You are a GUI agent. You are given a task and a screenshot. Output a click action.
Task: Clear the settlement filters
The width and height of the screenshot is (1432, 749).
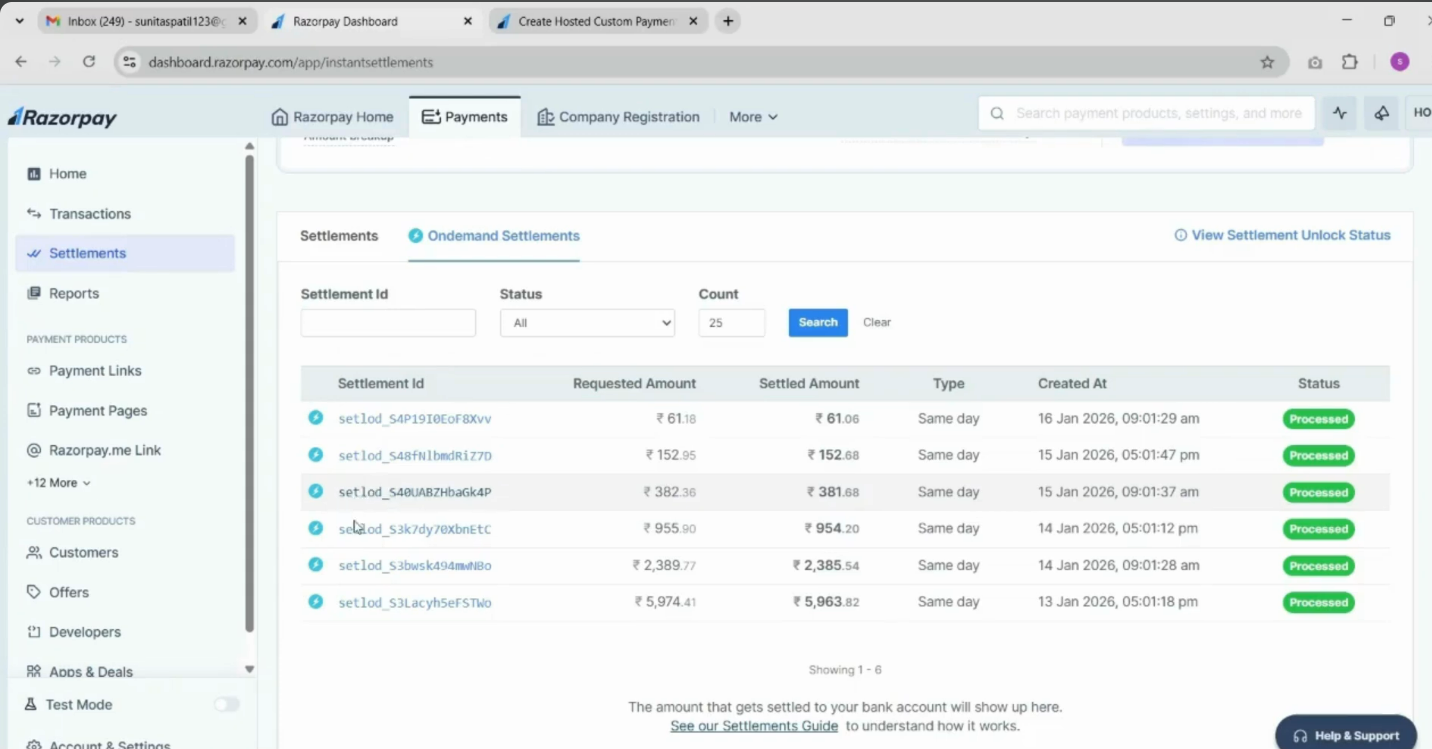tap(877, 322)
